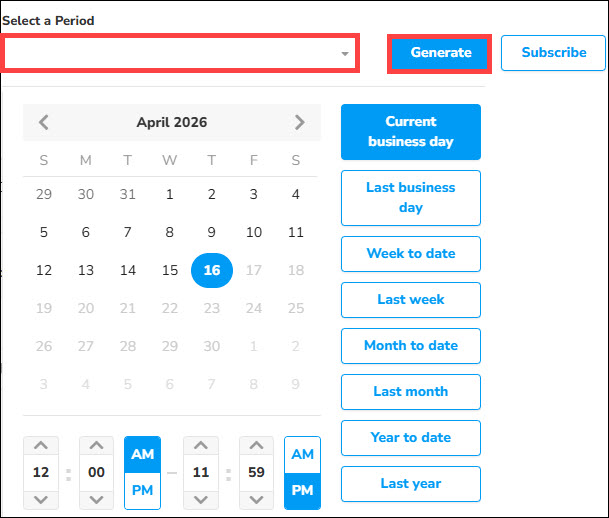Click the Generate button
This screenshot has width=609, height=518.
pos(440,53)
